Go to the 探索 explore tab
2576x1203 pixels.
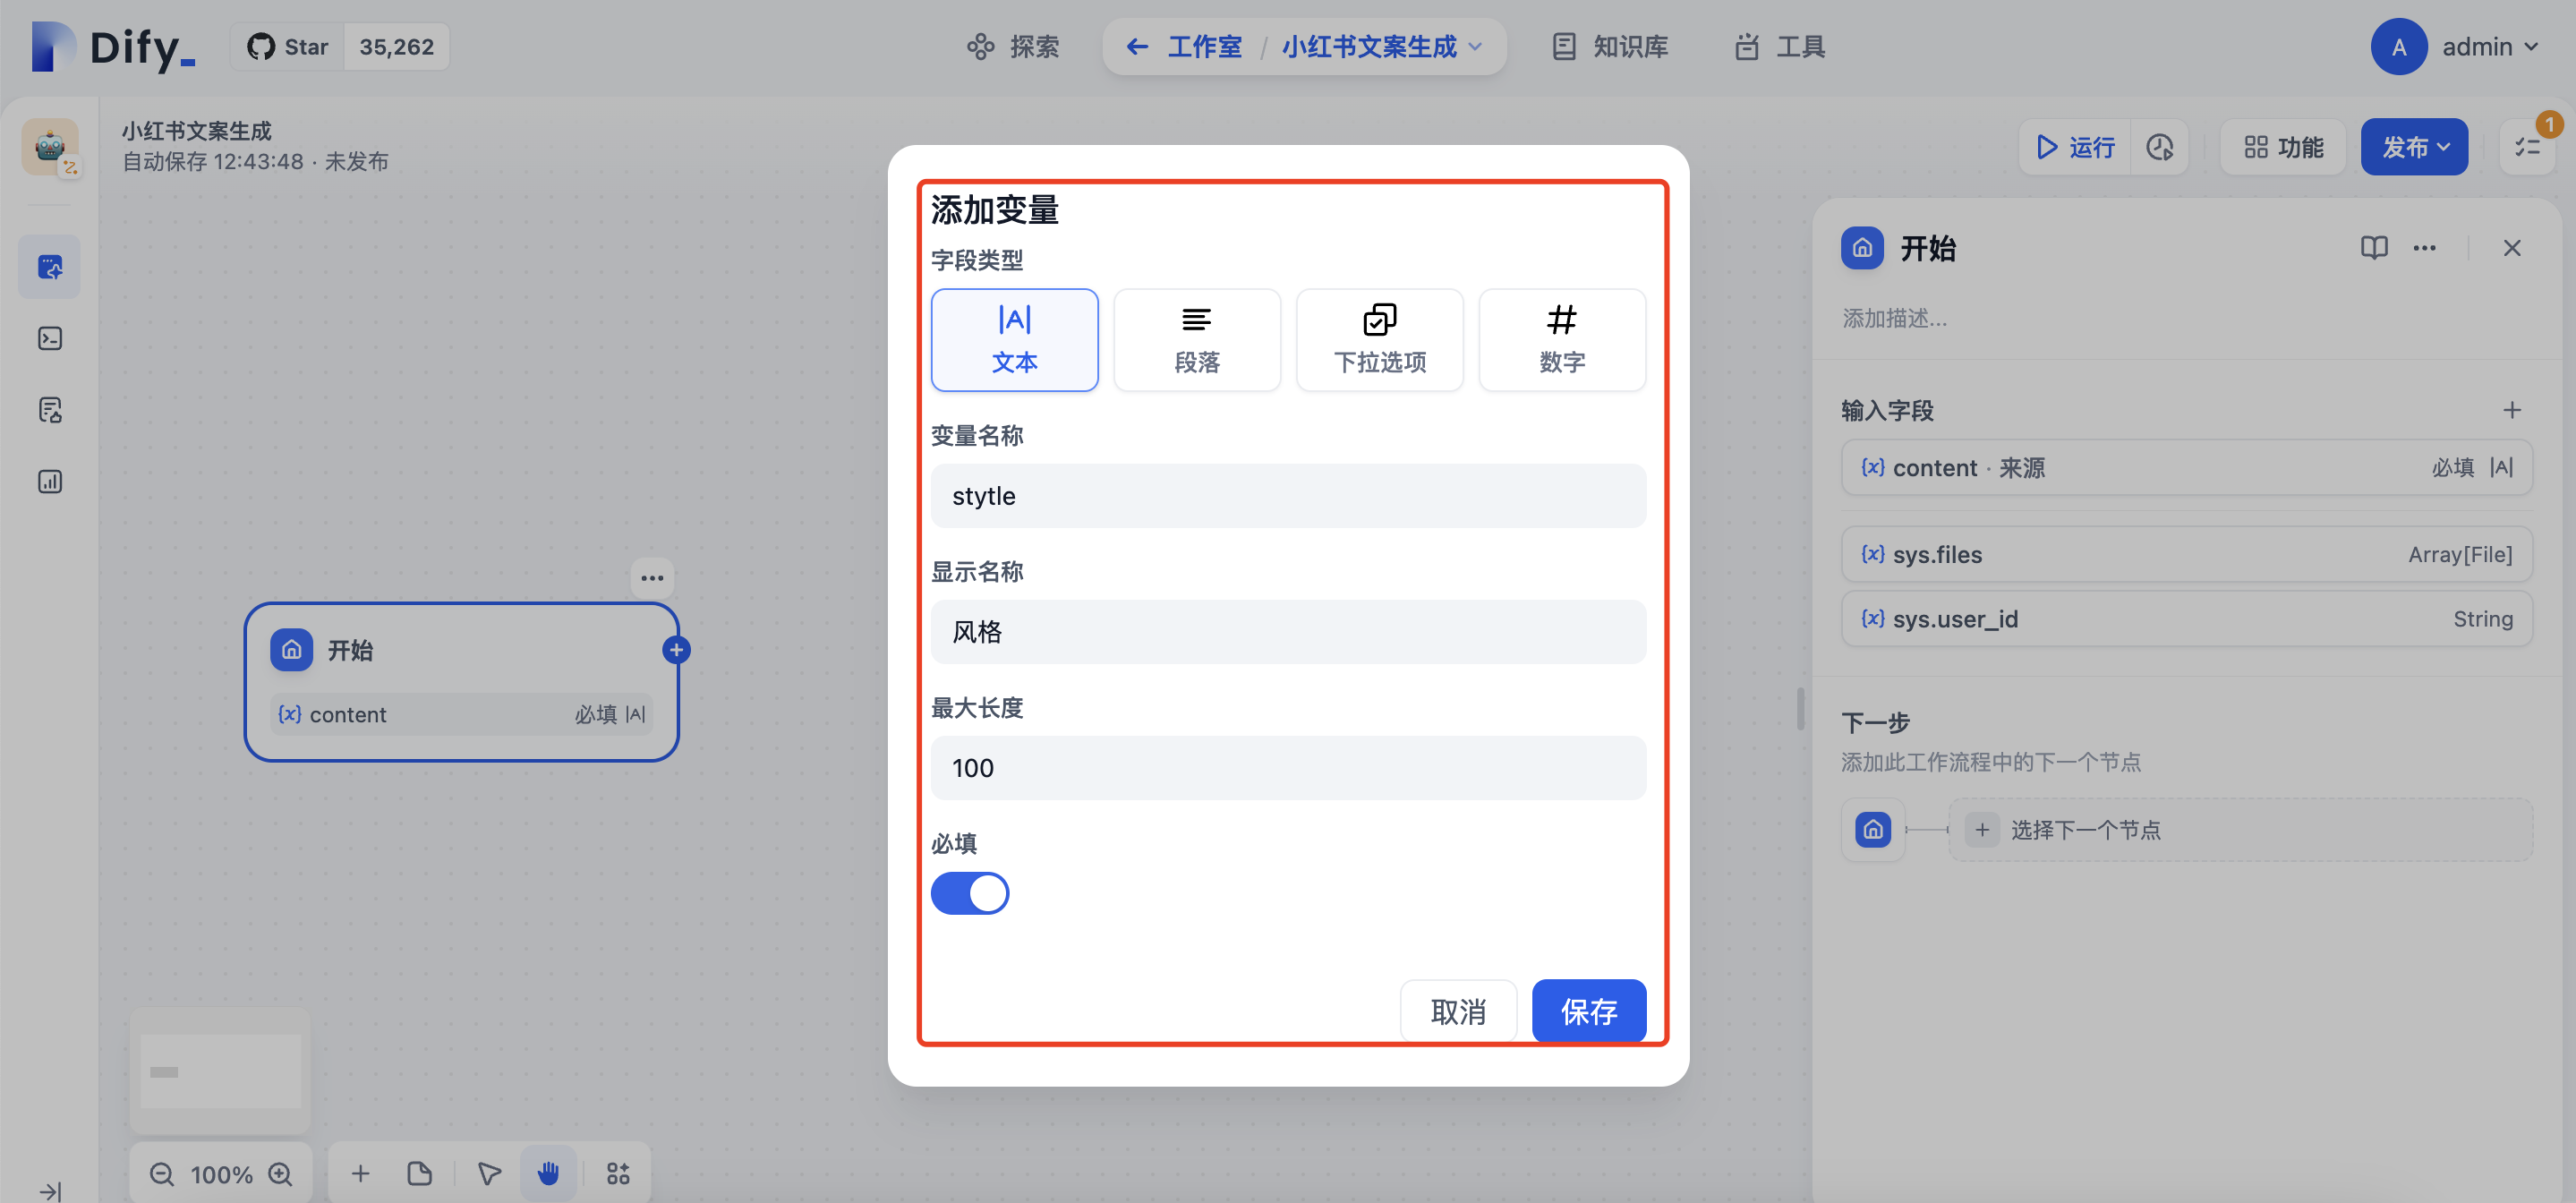pyautogui.click(x=1013, y=47)
